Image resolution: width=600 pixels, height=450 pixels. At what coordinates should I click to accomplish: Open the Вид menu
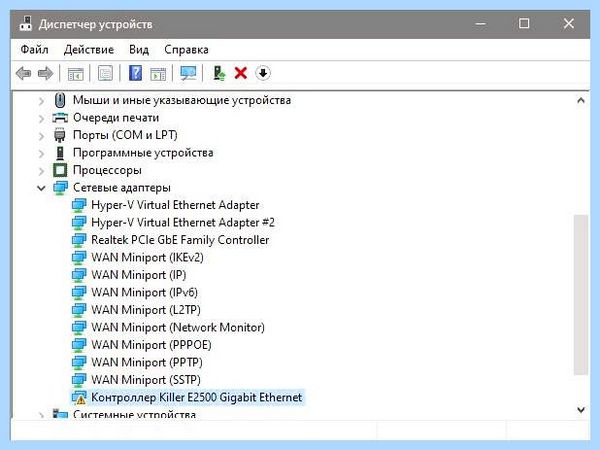coord(139,50)
